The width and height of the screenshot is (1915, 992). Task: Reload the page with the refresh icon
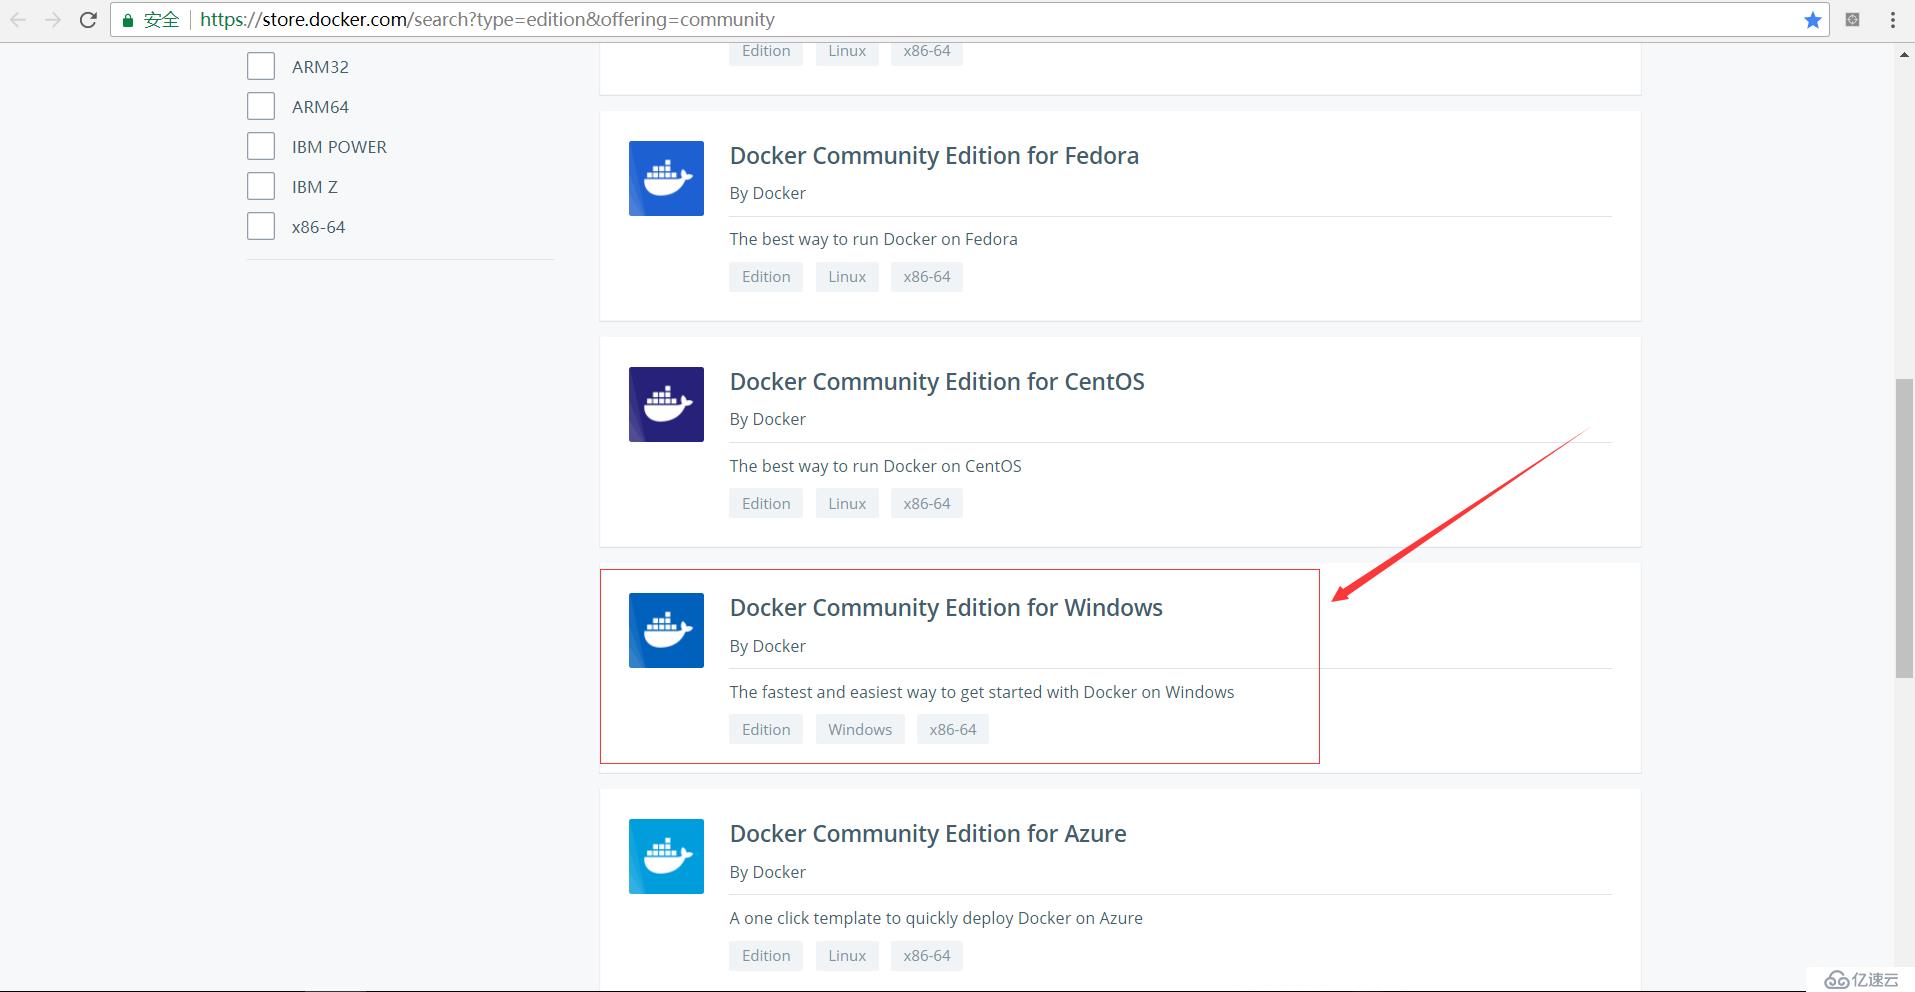click(88, 20)
